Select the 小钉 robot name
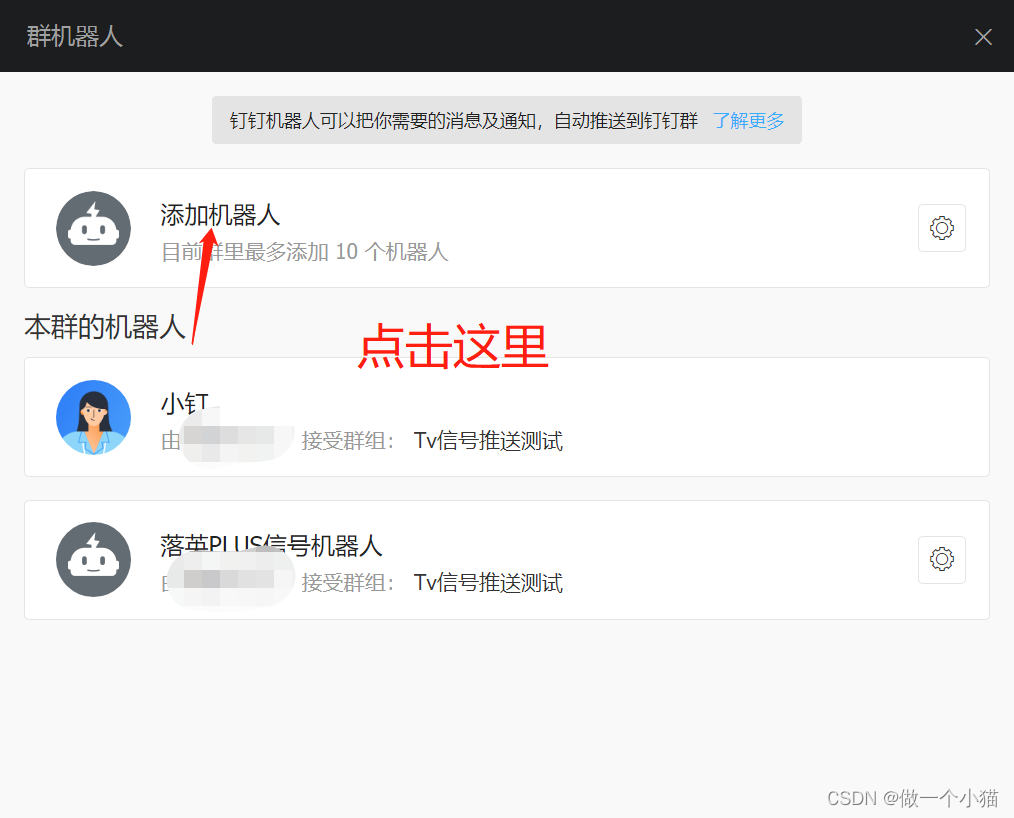 pyautogui.click(x=185, y=404)
